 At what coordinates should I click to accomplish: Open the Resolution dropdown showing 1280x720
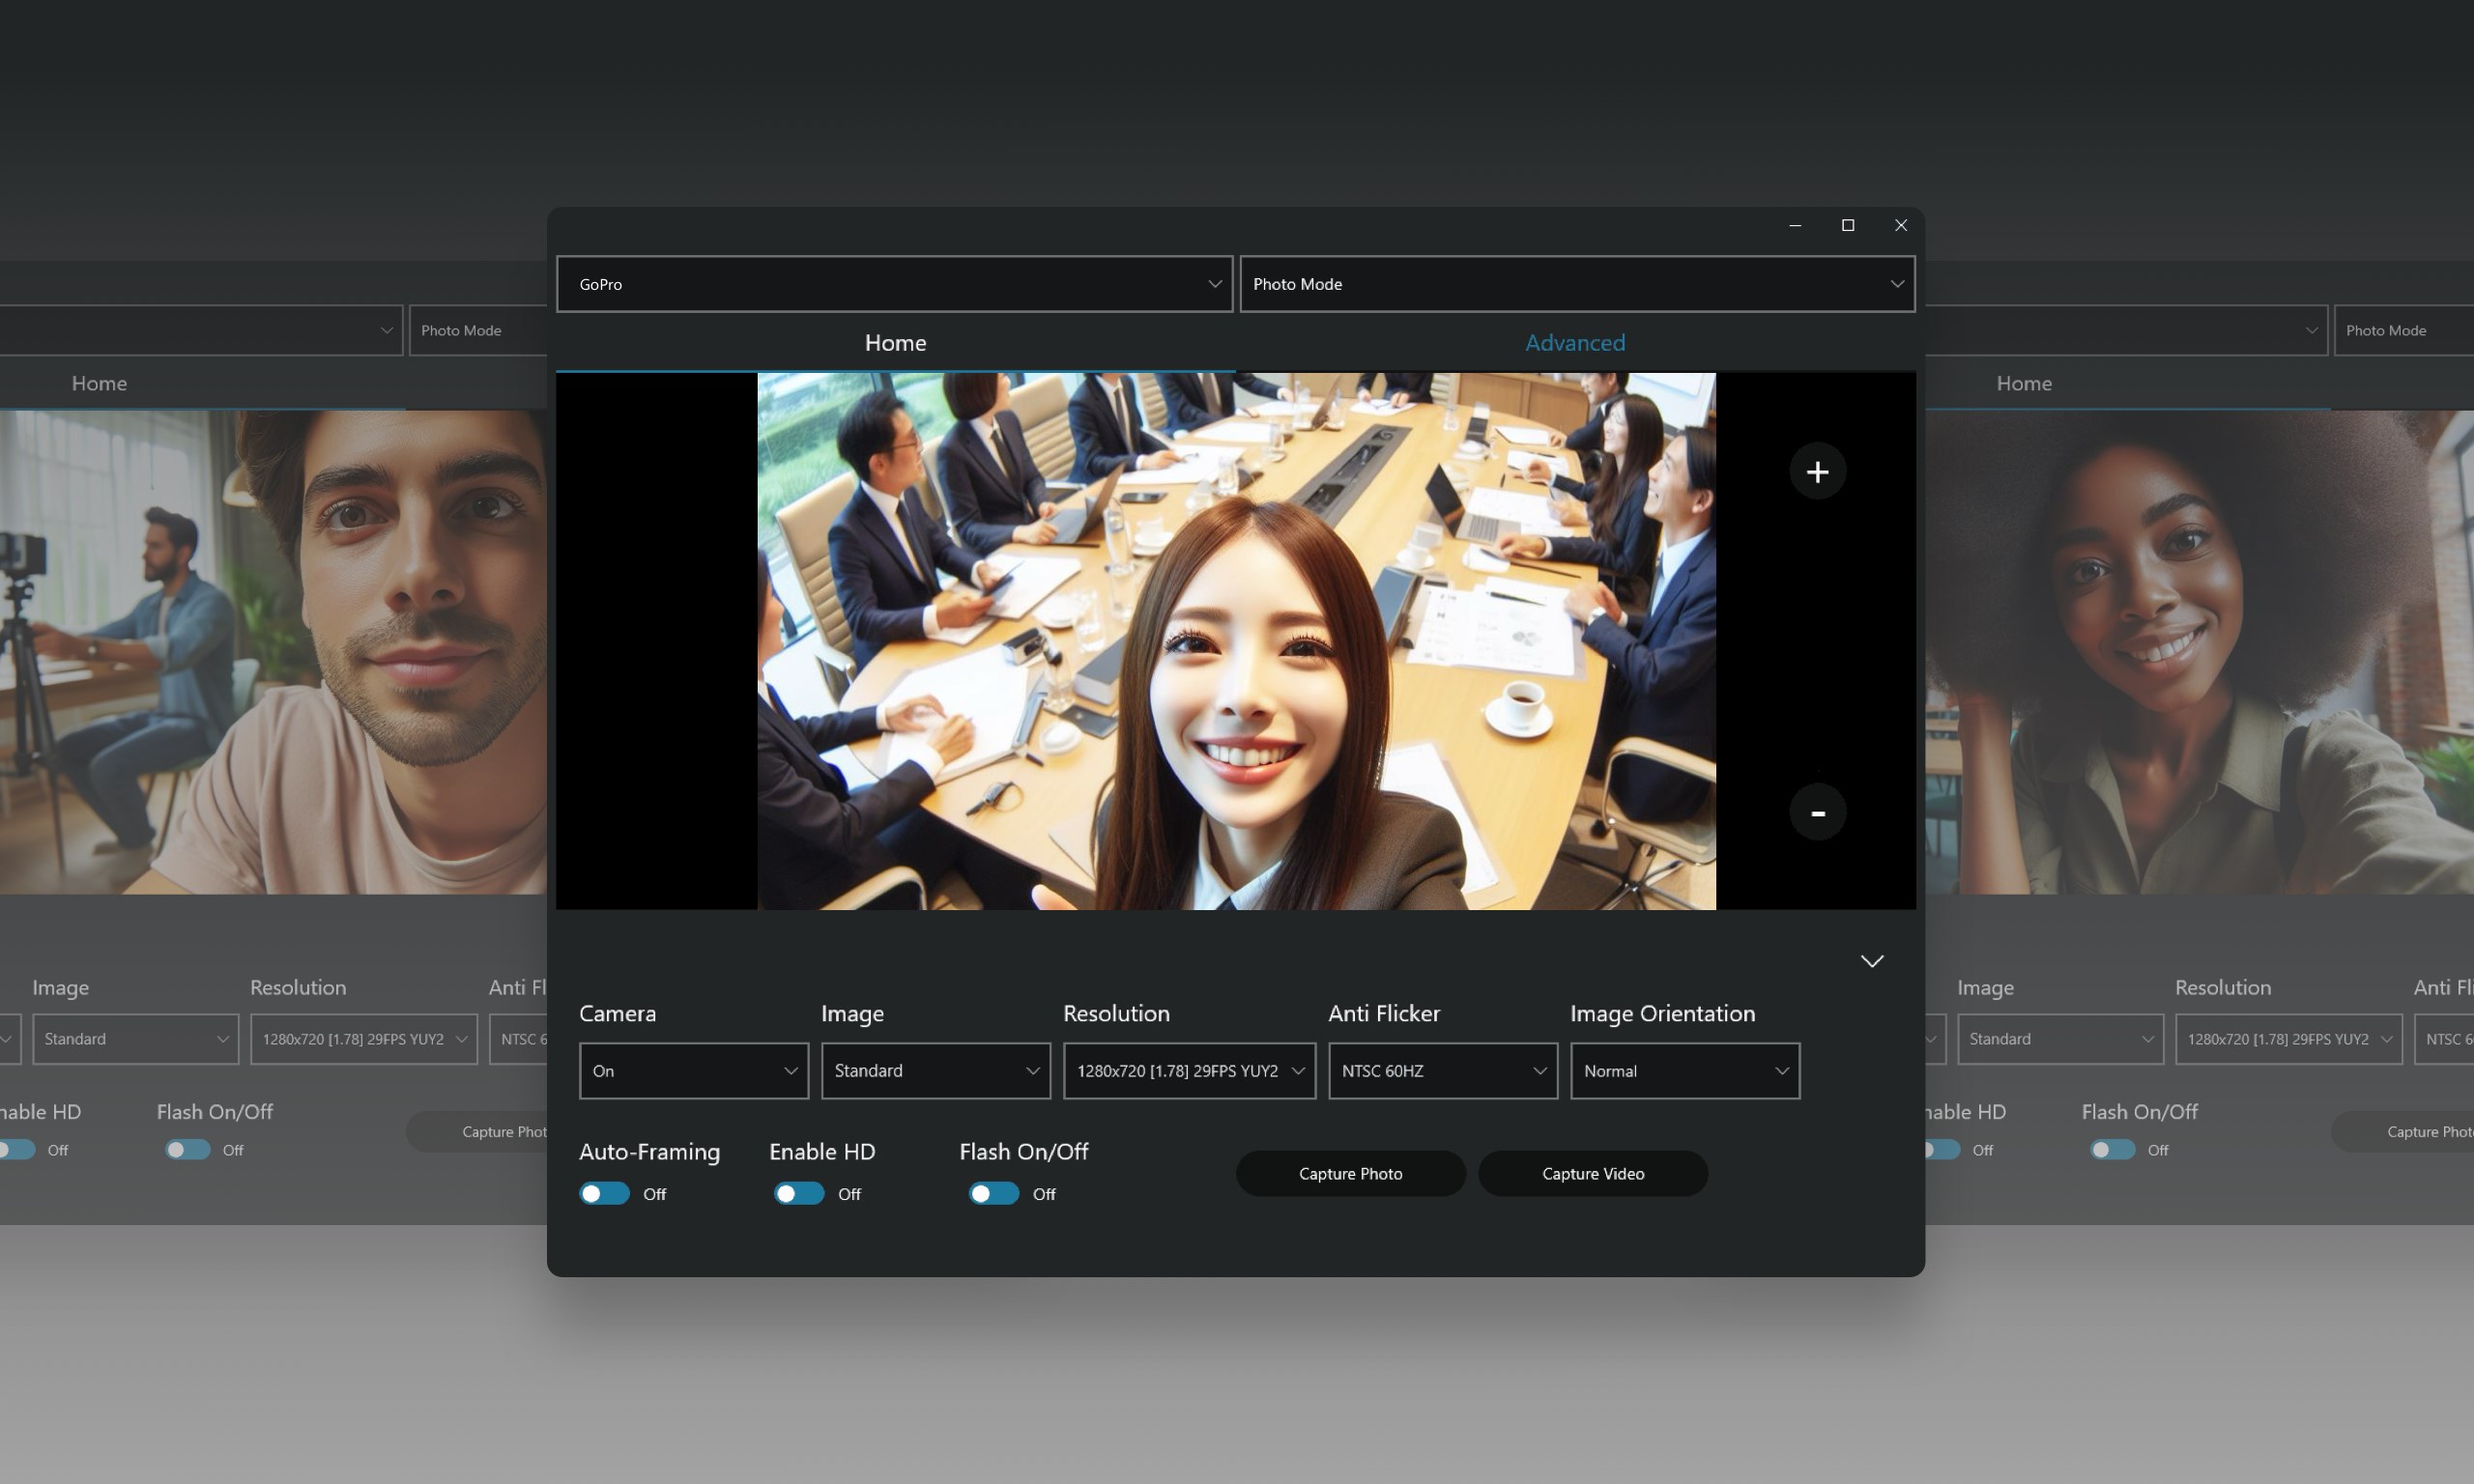click(x=1188, y=1070)
